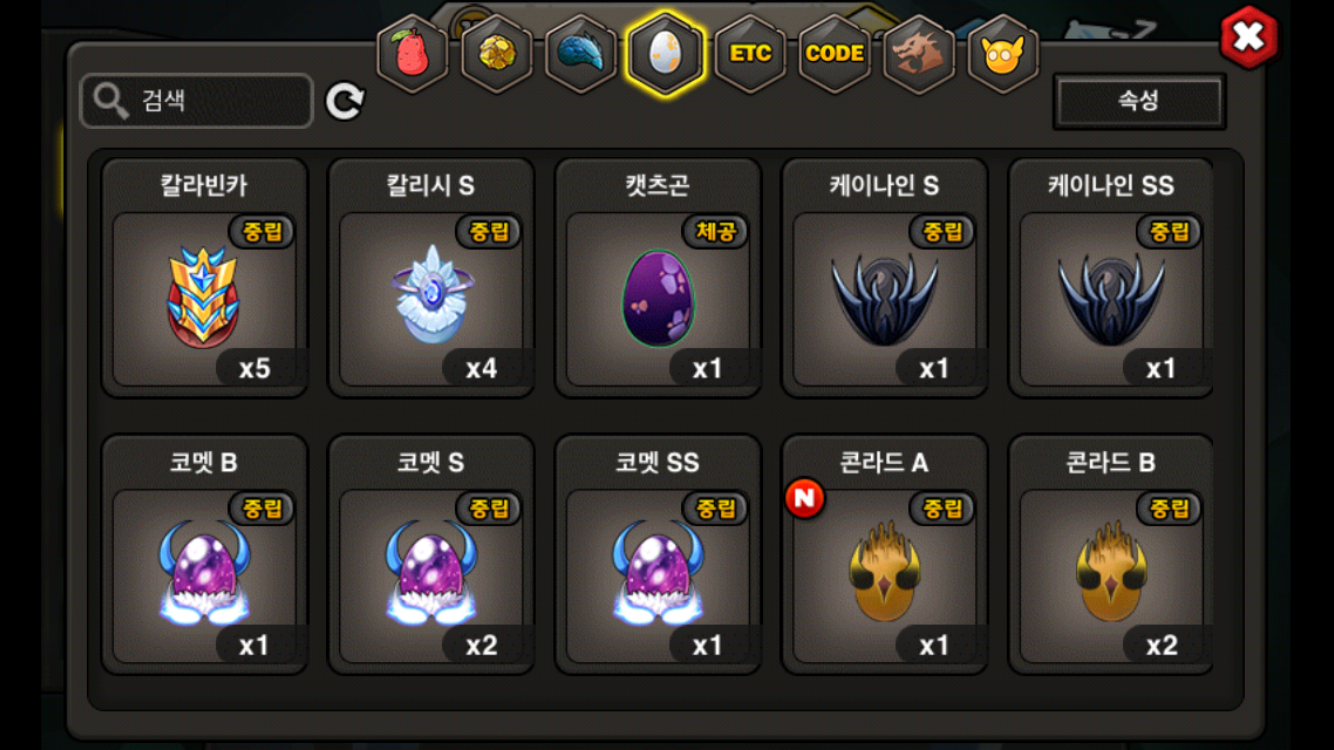Open the blue dragon item tab
Screen dimensions: 1334x750
[581, 53]
